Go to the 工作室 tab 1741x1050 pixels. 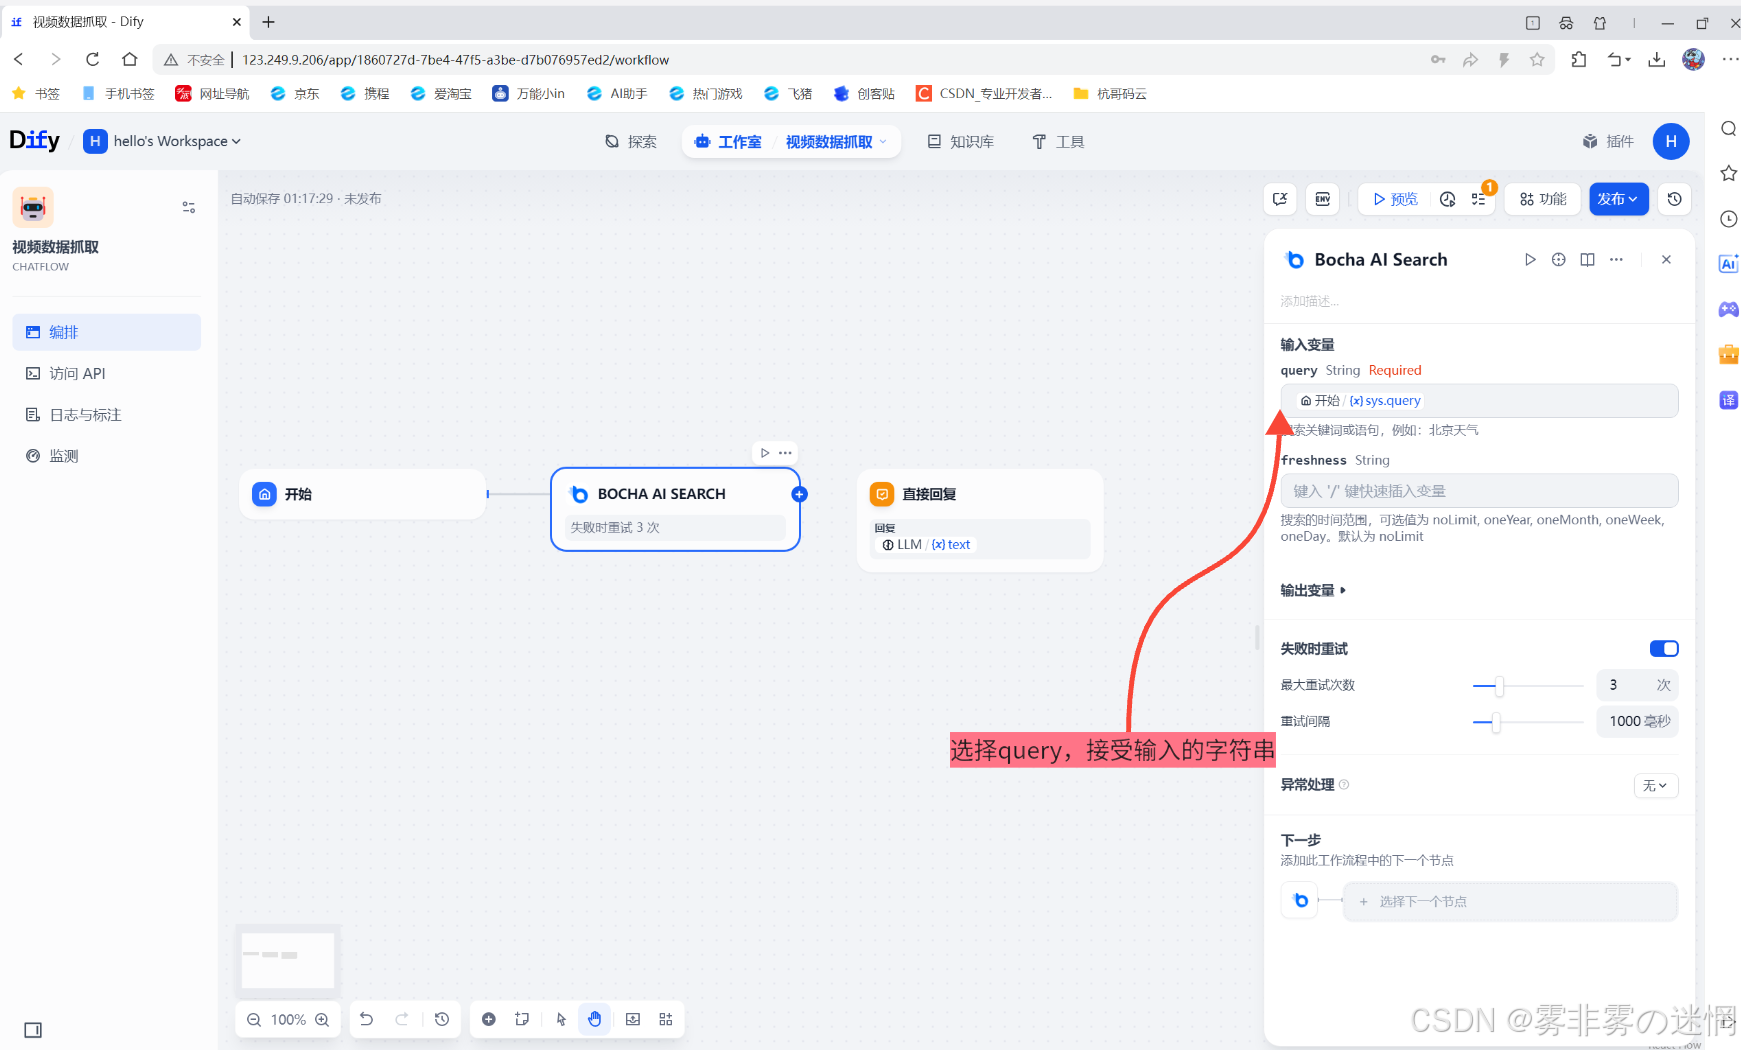[728, 142]
